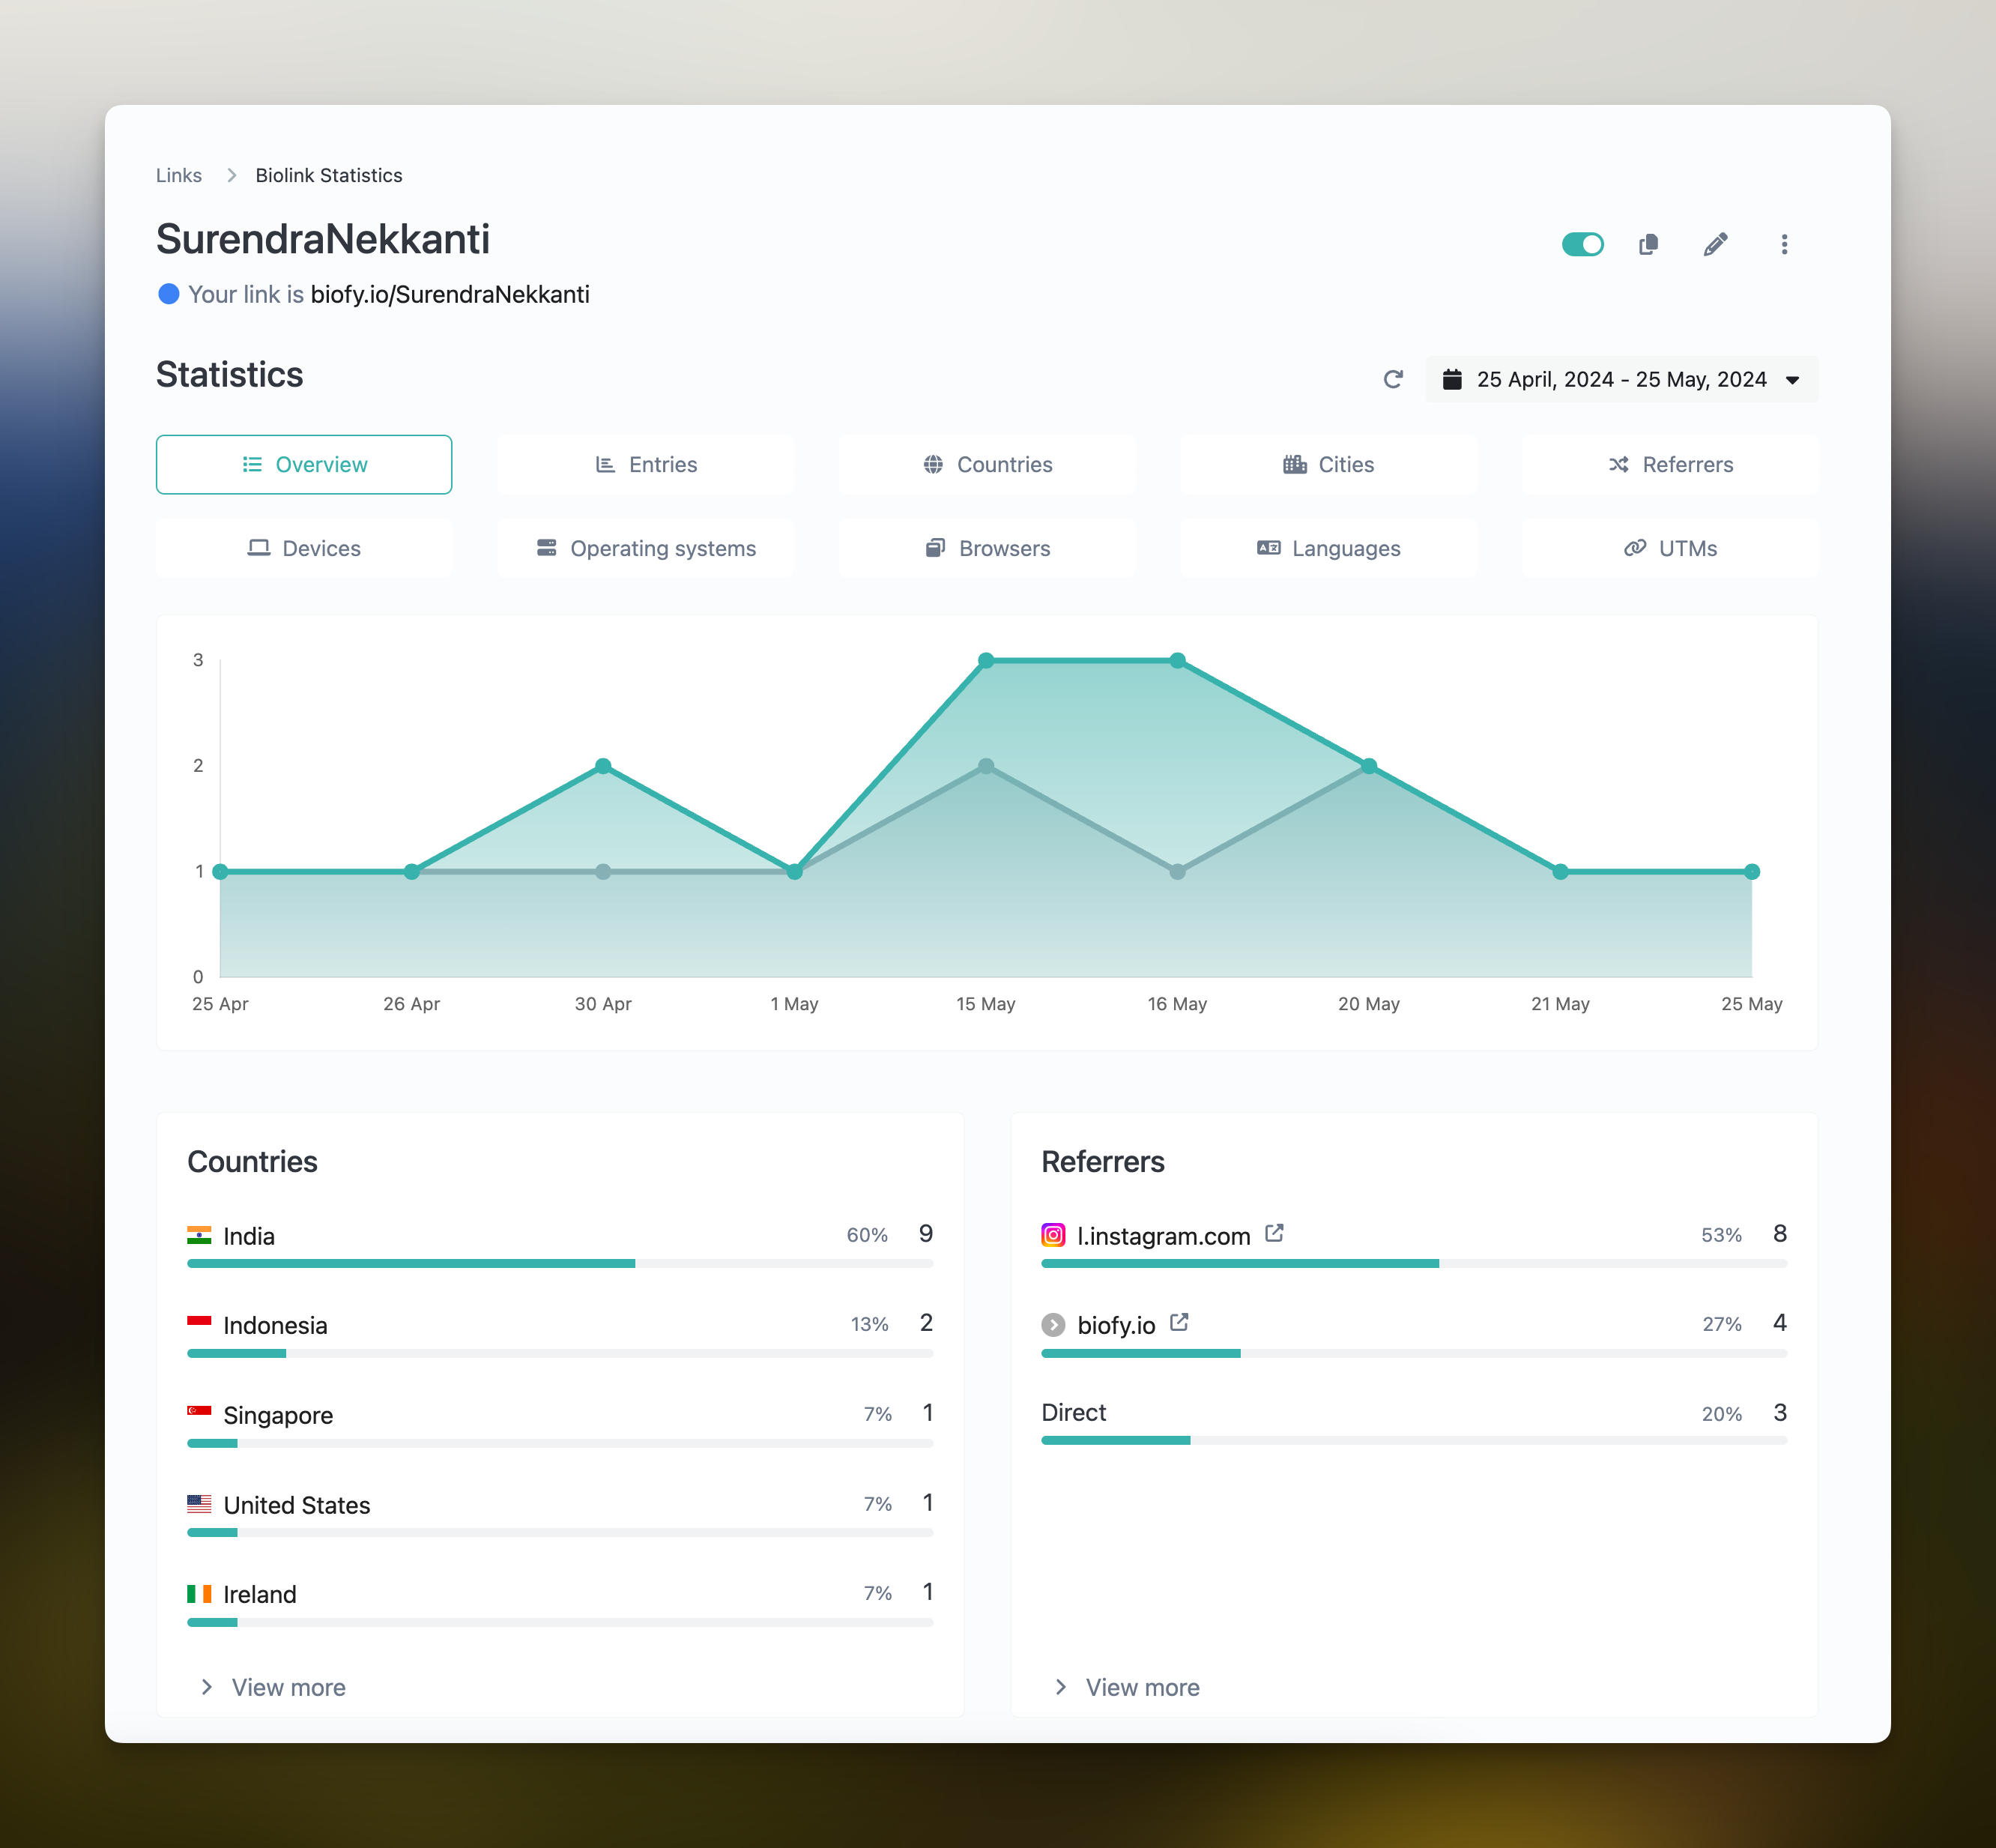Click the blue info dot icon
Image resolution: width=1996 pixels, height=1848 pixels.
pos(169,294)
